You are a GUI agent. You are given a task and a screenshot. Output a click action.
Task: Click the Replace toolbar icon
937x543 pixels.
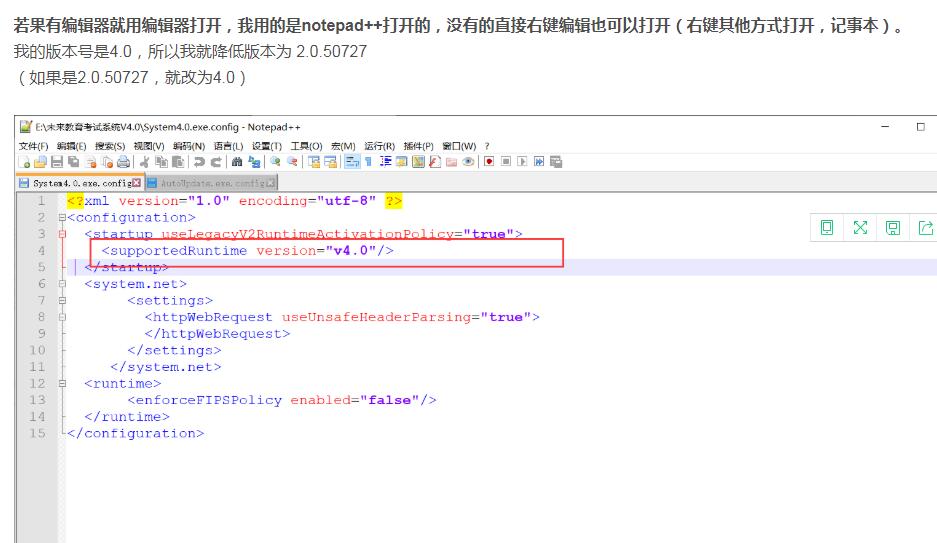coord(254,162)
